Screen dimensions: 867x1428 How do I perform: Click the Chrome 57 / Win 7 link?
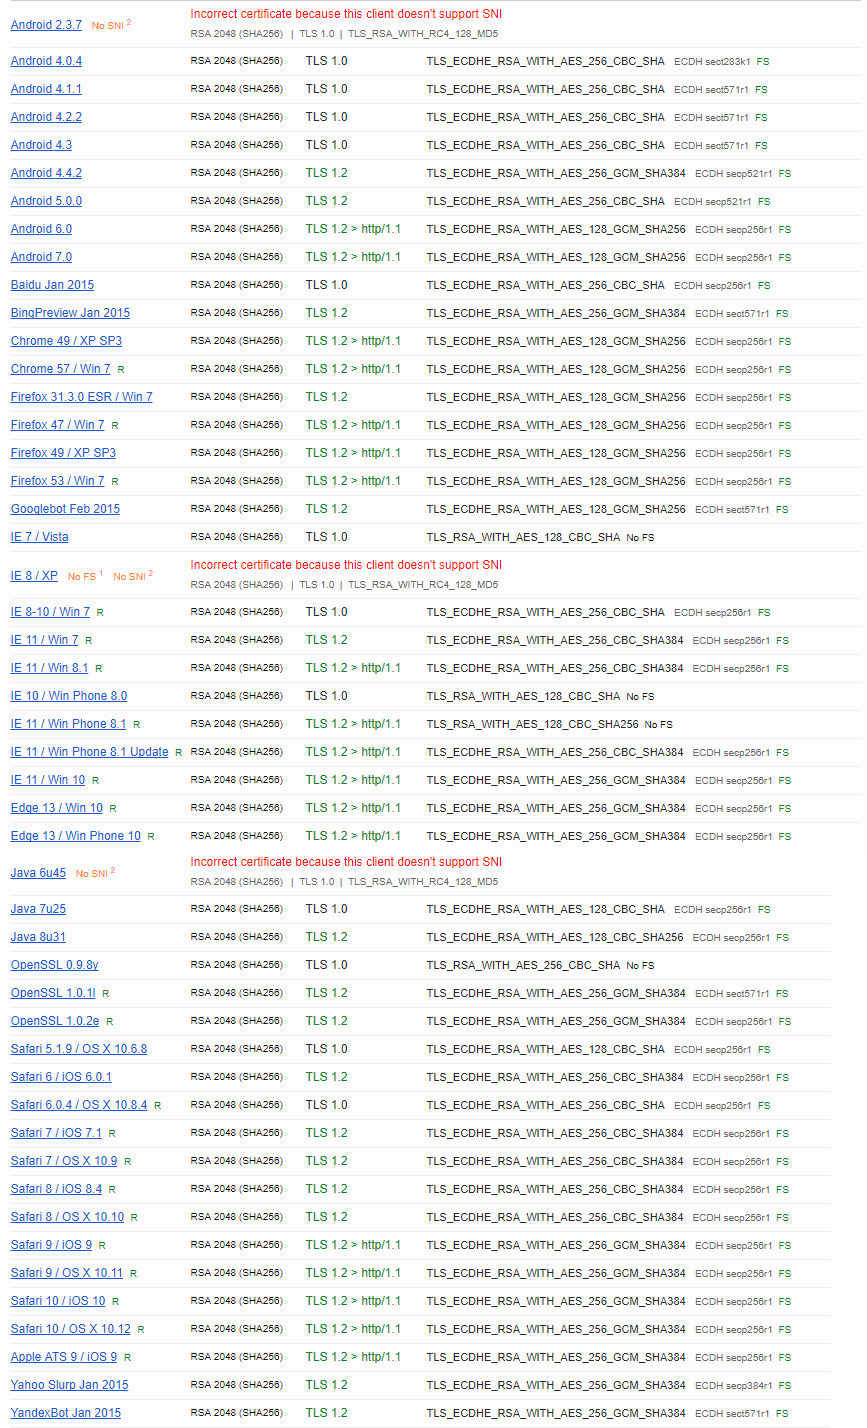61,369
